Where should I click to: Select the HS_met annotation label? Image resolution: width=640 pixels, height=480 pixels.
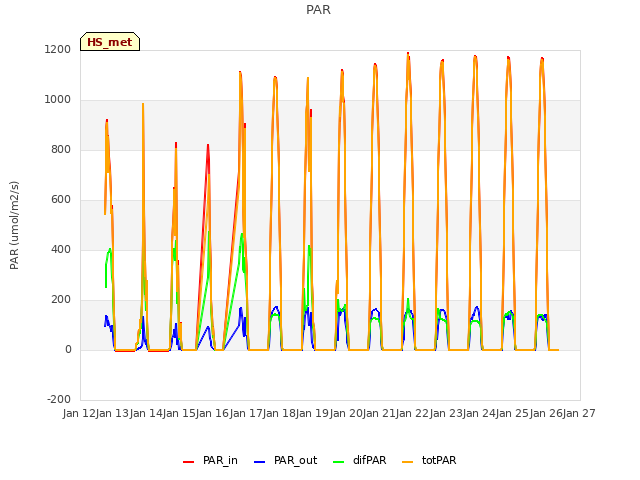click(x=110, y=42)
